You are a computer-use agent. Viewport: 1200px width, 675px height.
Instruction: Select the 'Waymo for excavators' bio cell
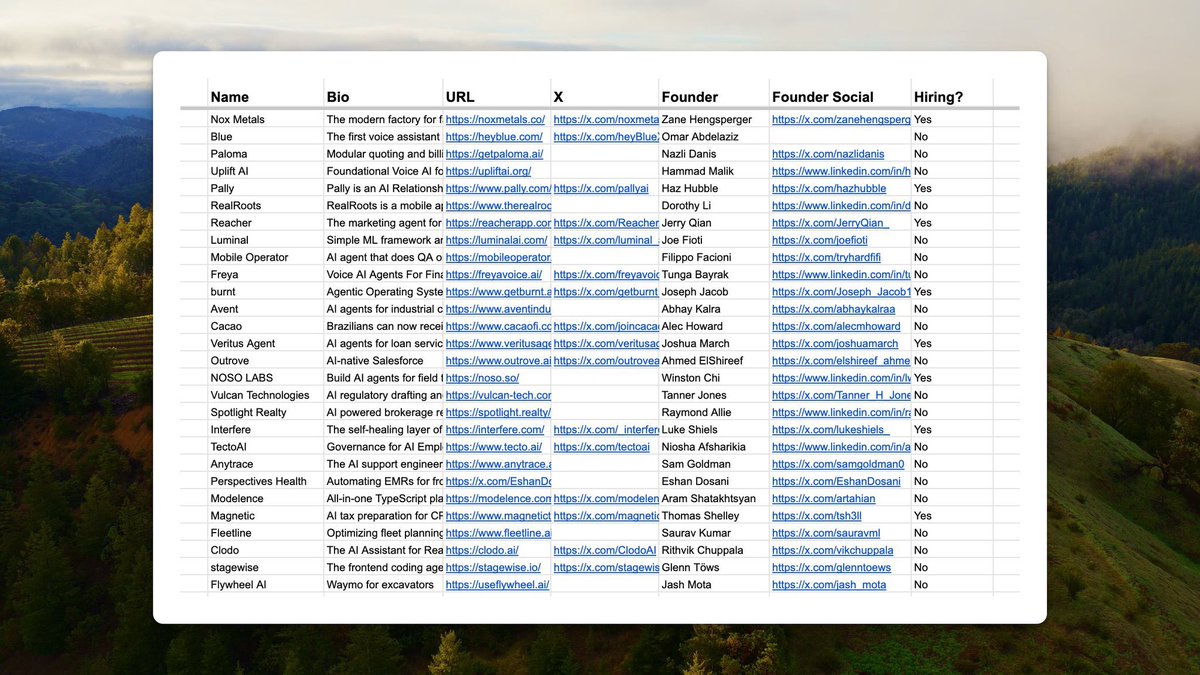pyautogui.click(x=383, y=585)
